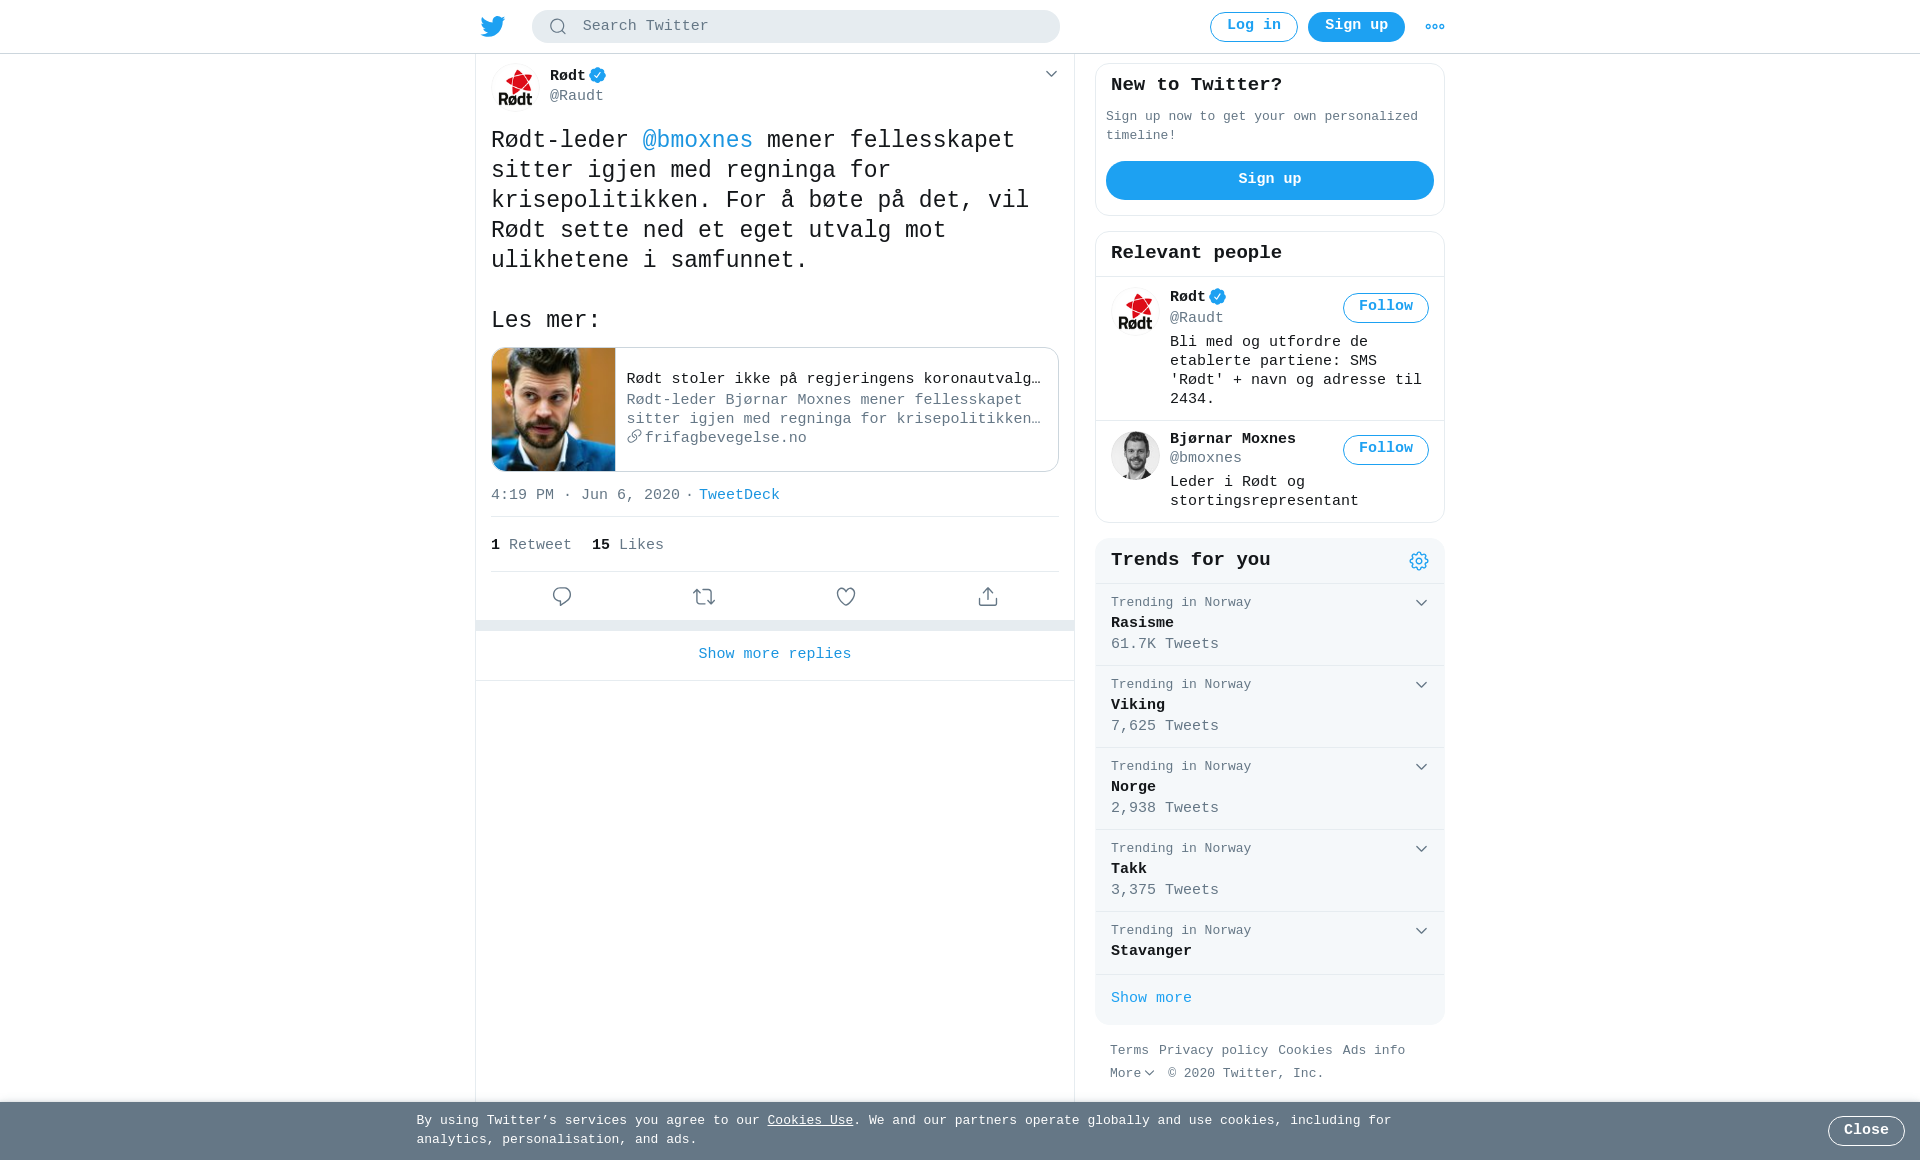Open the @bmoxnes mention link
Screen dimensions: 1920x1160
(x=698, y=141)
